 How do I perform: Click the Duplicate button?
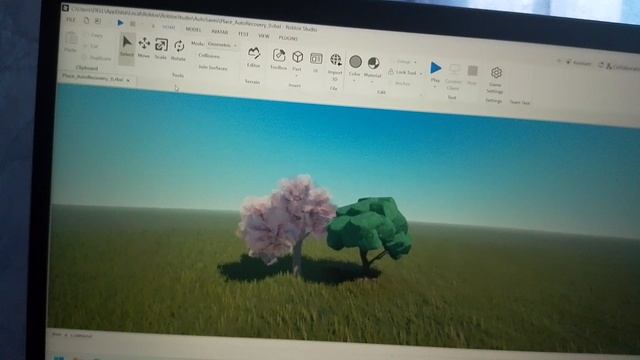tap(97, 58)
